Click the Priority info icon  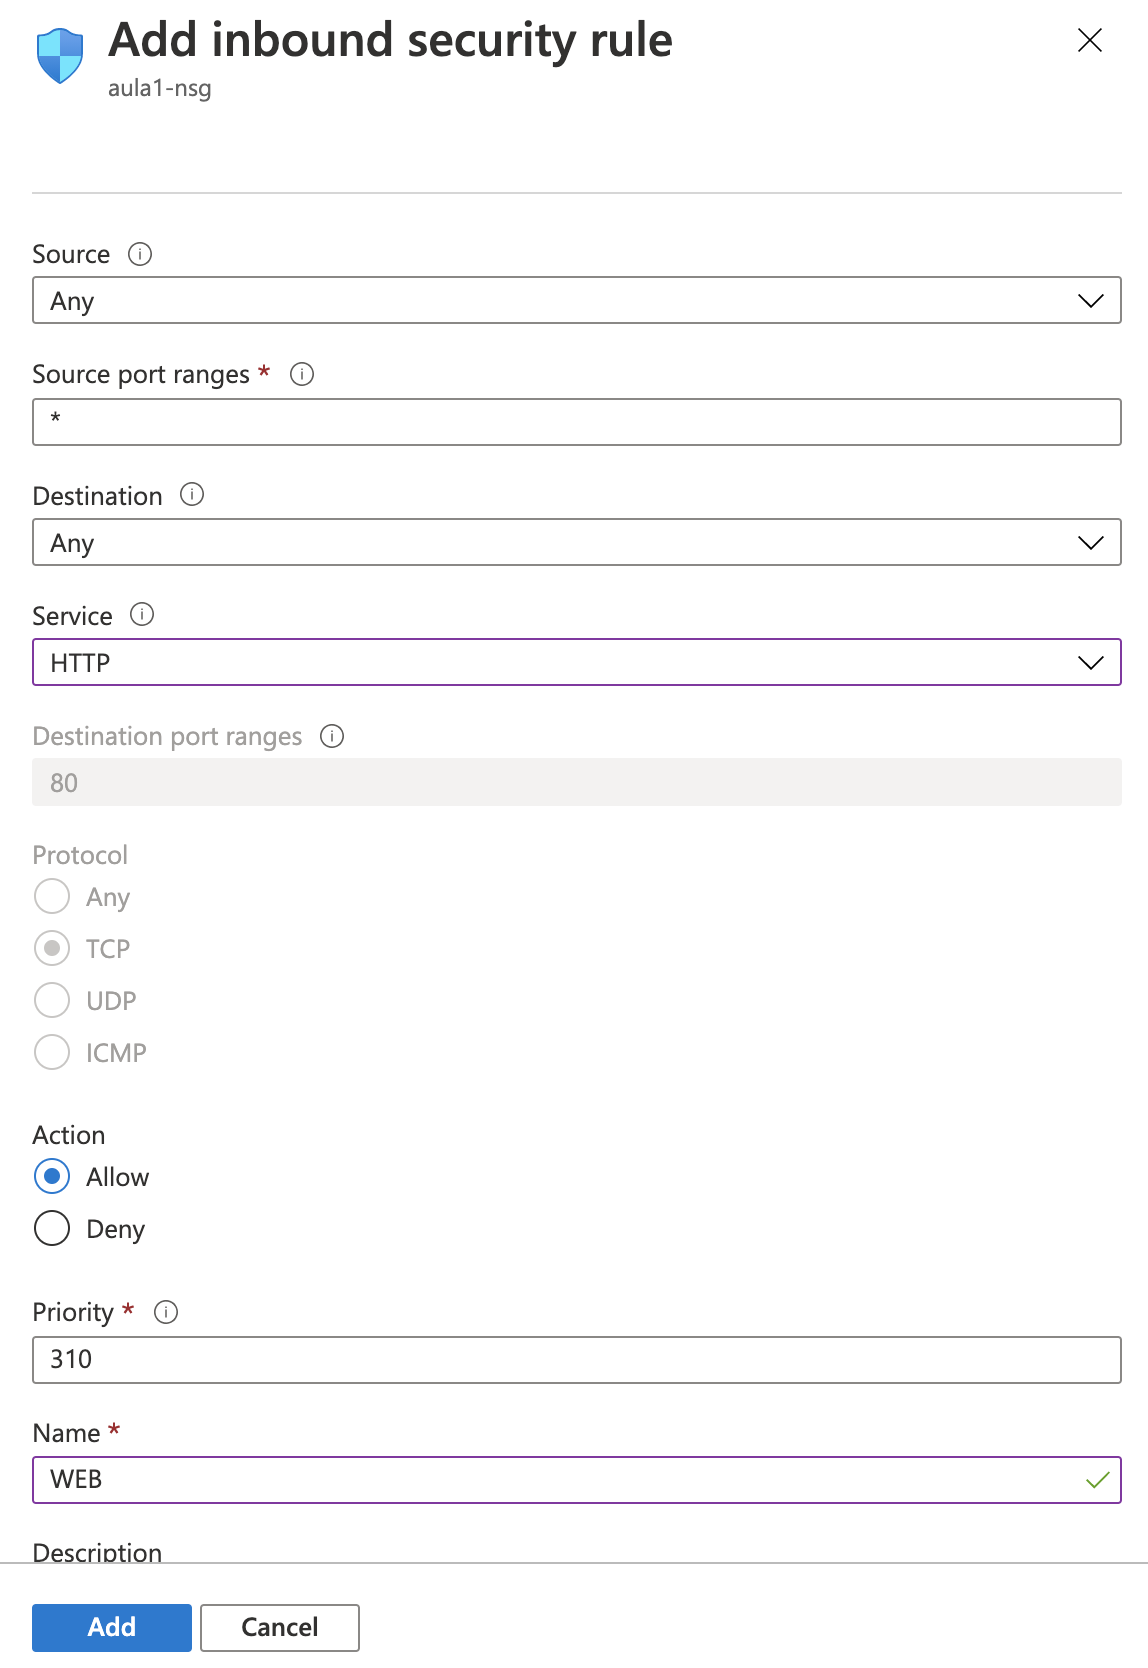pyautogui.click(x=166, y=1312)
